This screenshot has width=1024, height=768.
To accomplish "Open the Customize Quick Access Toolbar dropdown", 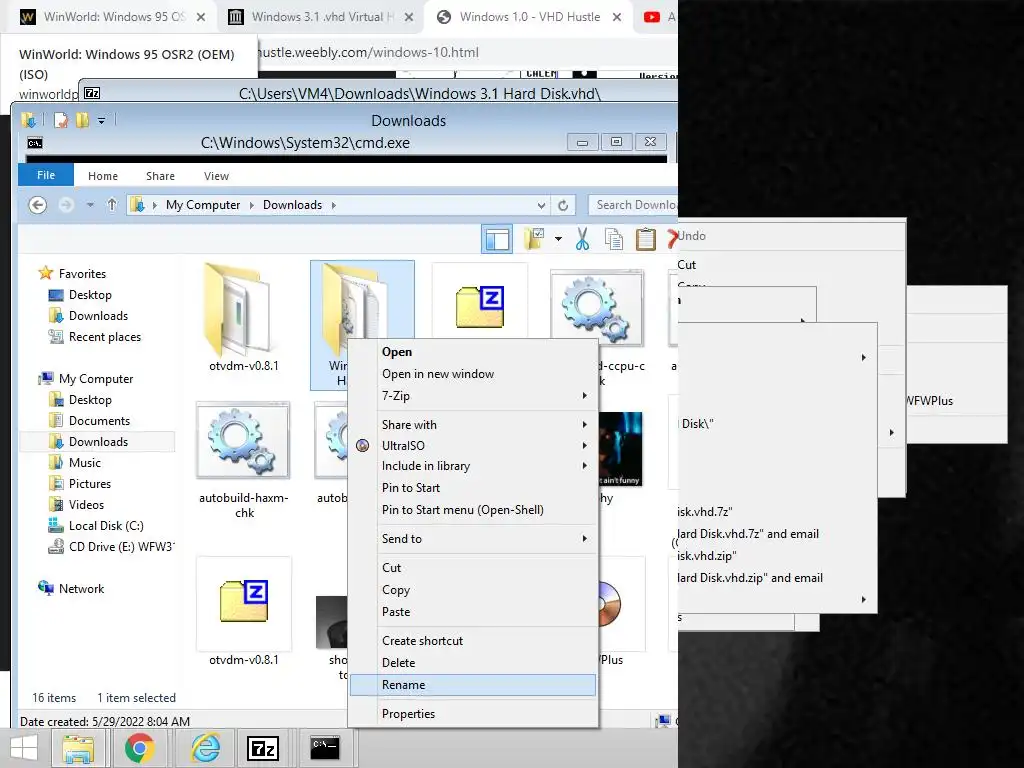I will tap(101, 120).
